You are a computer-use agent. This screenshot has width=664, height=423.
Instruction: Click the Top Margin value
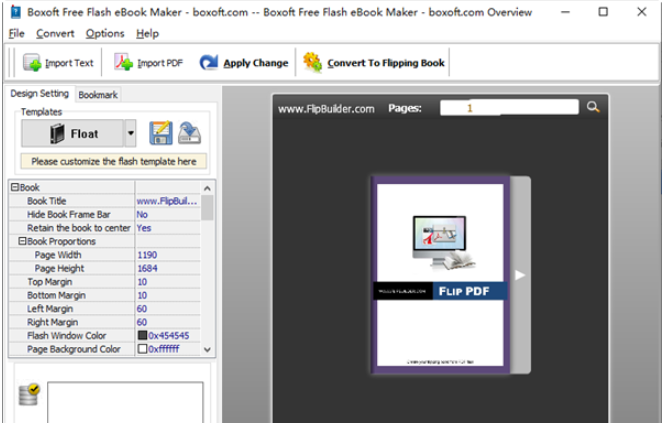[x=168, y=282]
